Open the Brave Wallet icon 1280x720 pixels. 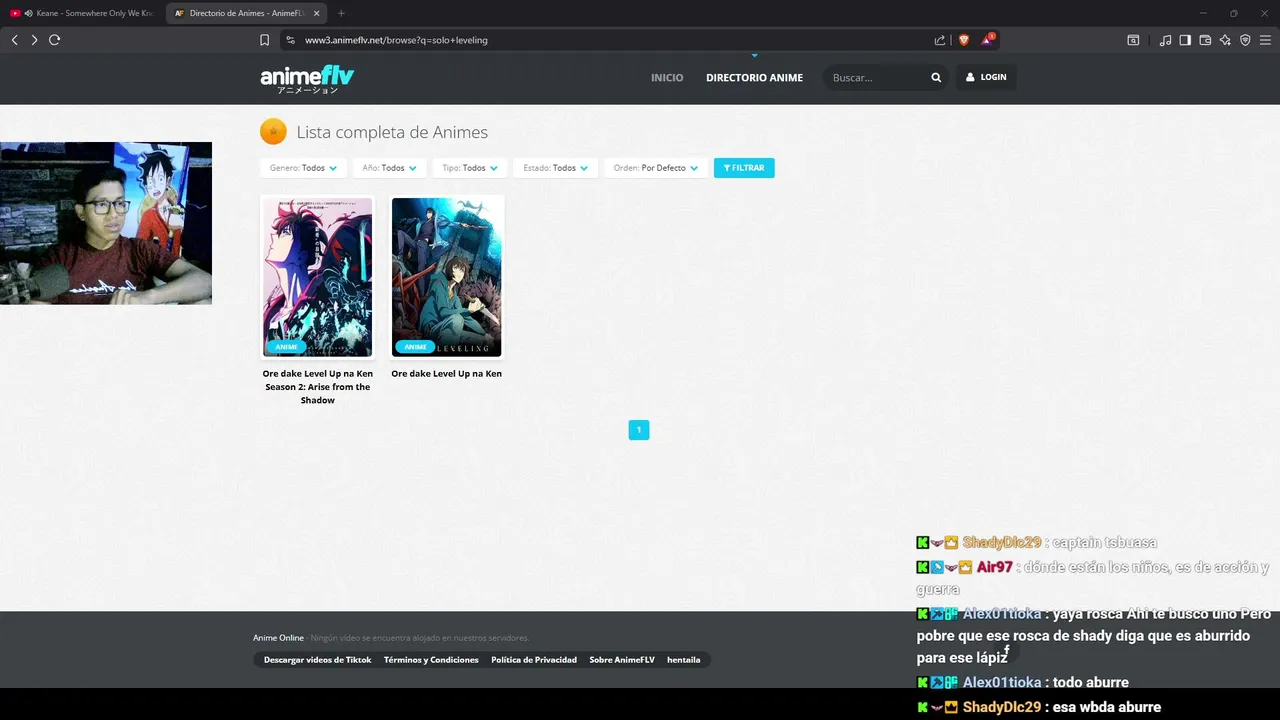click(x=1205, y=40)
